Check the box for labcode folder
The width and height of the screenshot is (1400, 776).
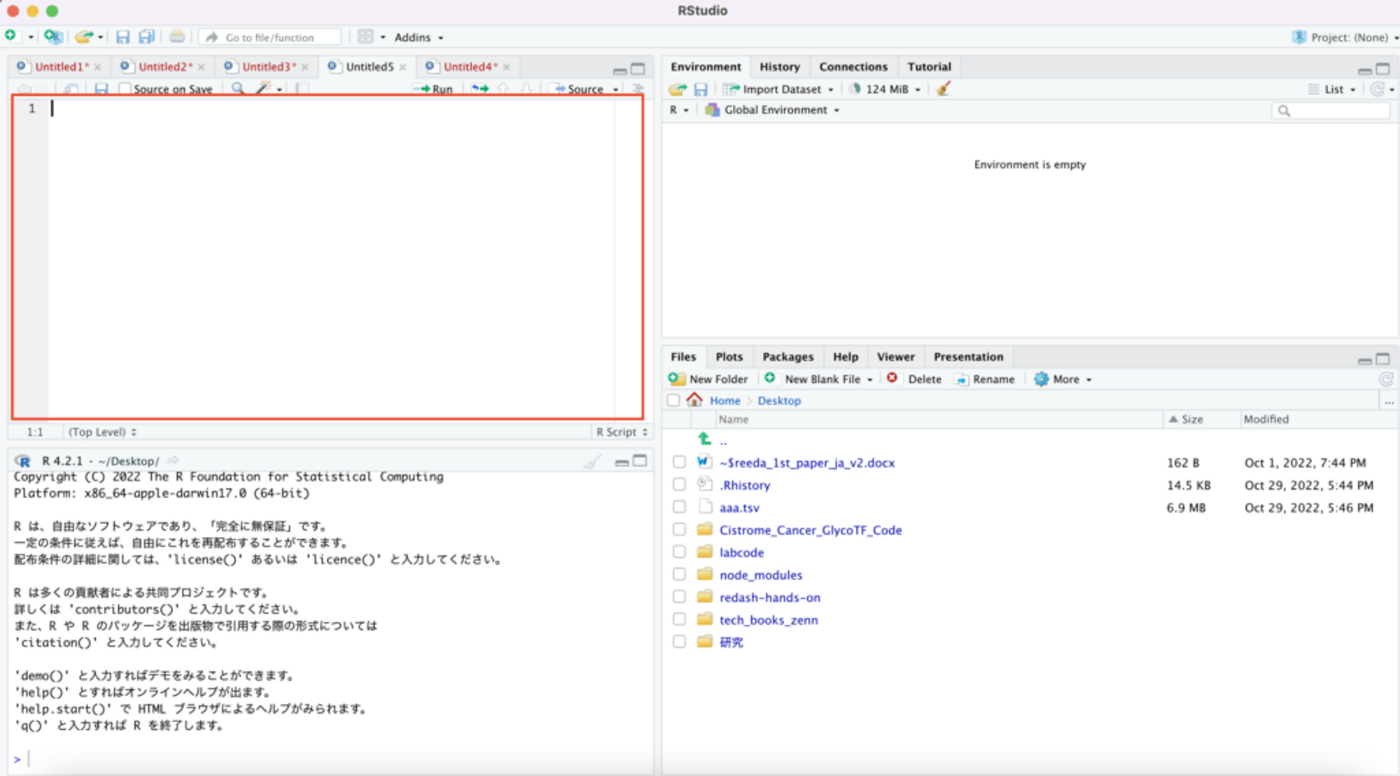679,552
